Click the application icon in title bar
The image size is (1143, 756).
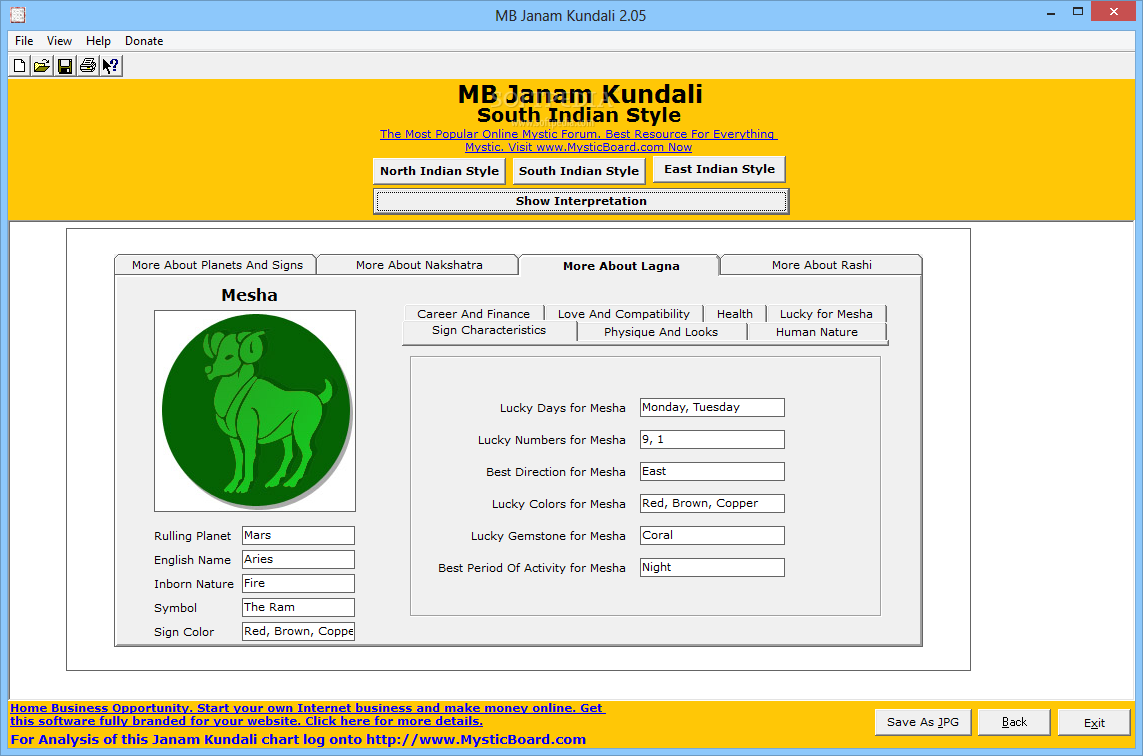coord(17,15)
